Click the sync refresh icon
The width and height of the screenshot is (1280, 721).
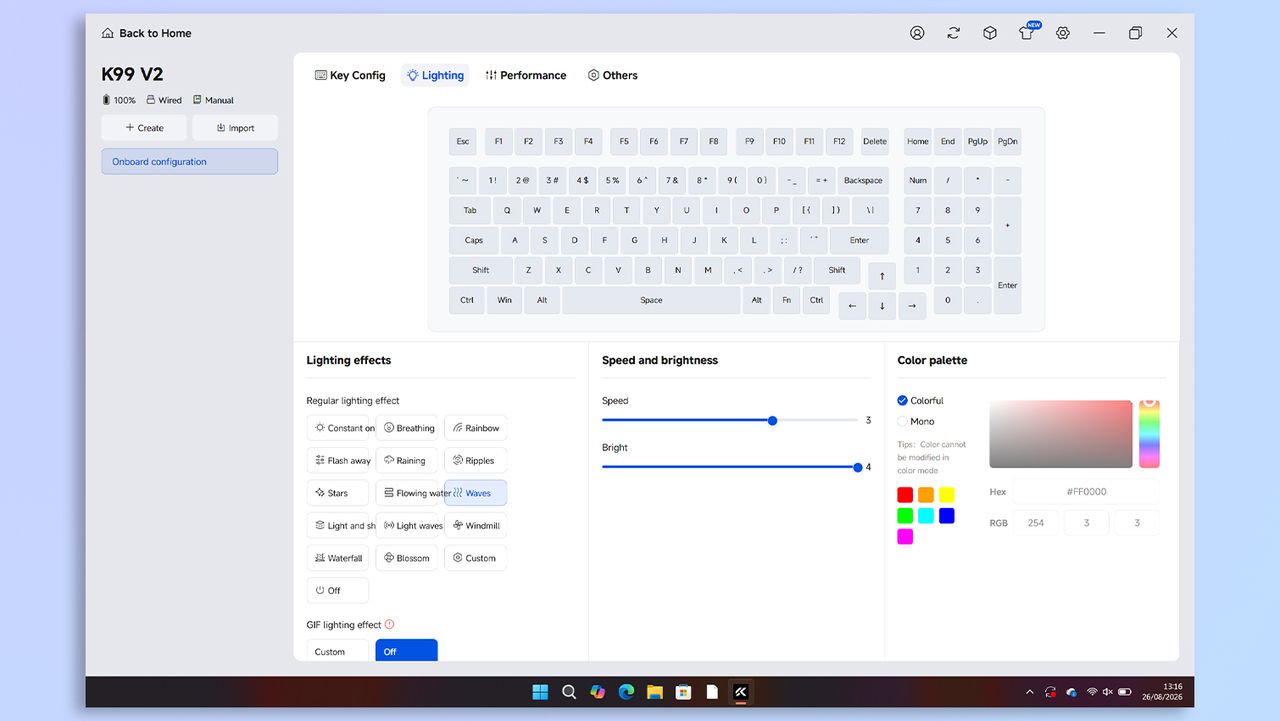(953, 33)
